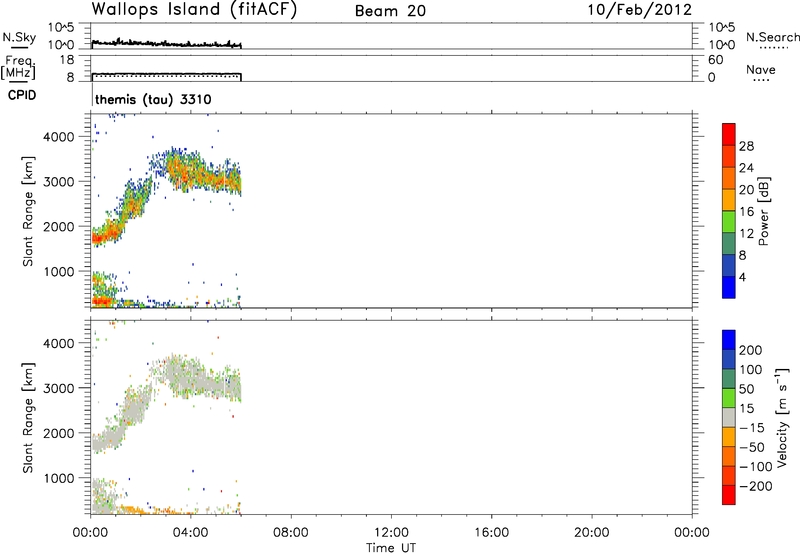Click the 'Beam 20' header label
Viewport: 800px width, 554px height.
coord(390,11)
